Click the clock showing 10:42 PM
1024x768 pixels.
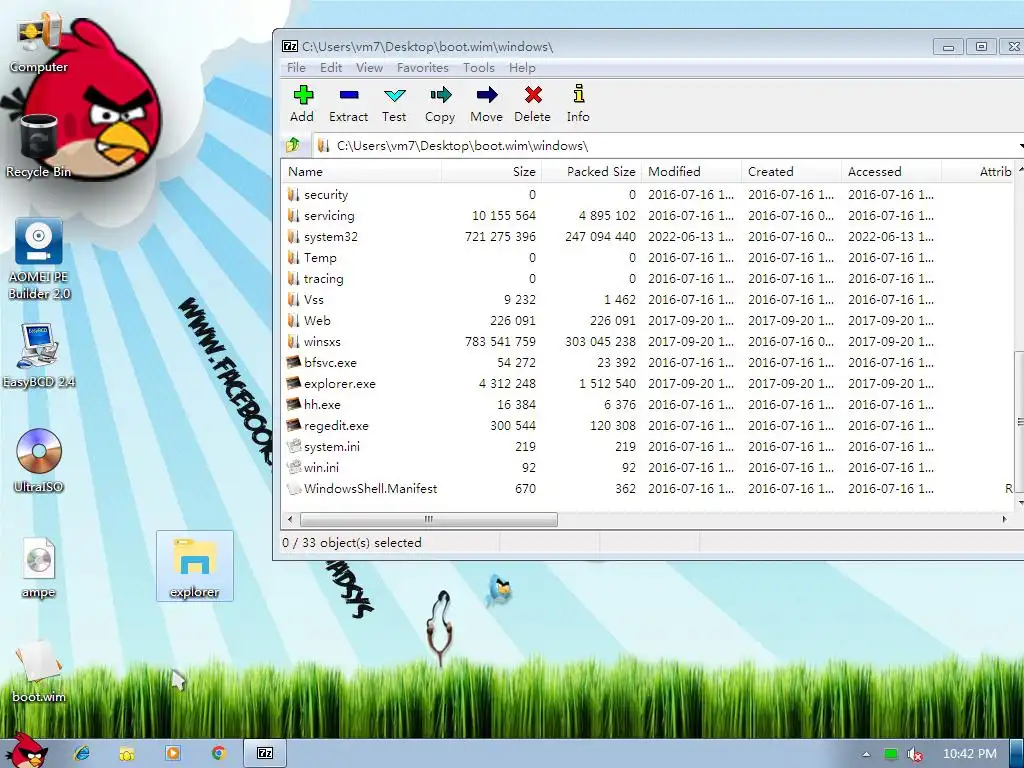(x=970, y=754)
